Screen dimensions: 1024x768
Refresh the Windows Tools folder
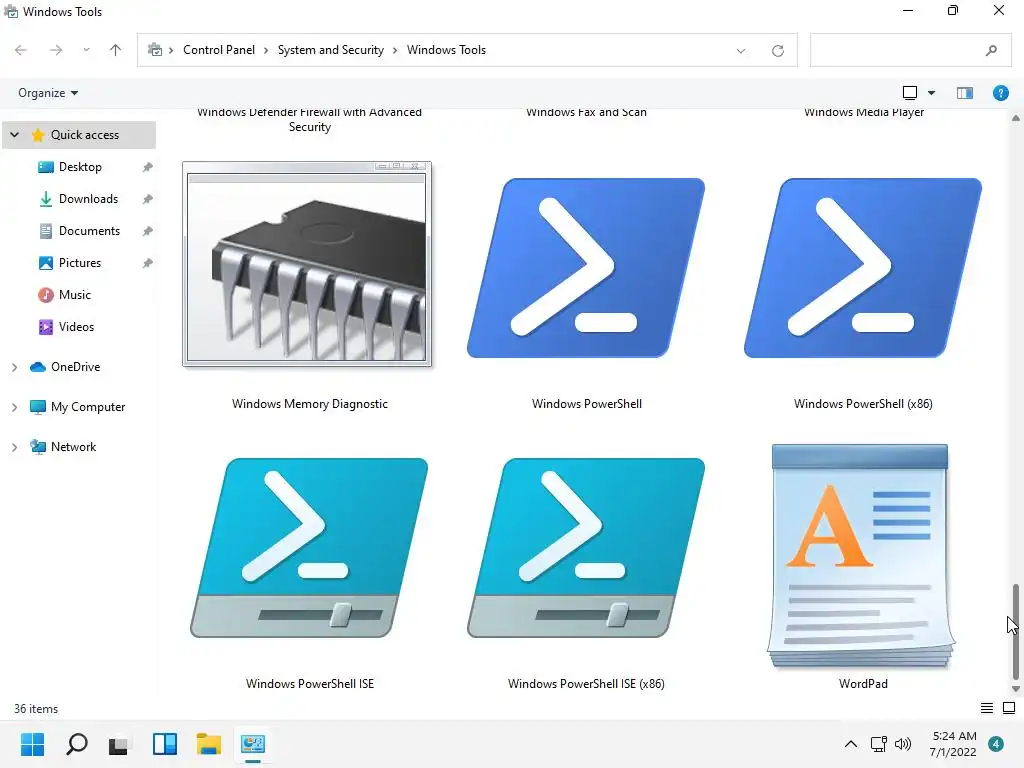778,51
